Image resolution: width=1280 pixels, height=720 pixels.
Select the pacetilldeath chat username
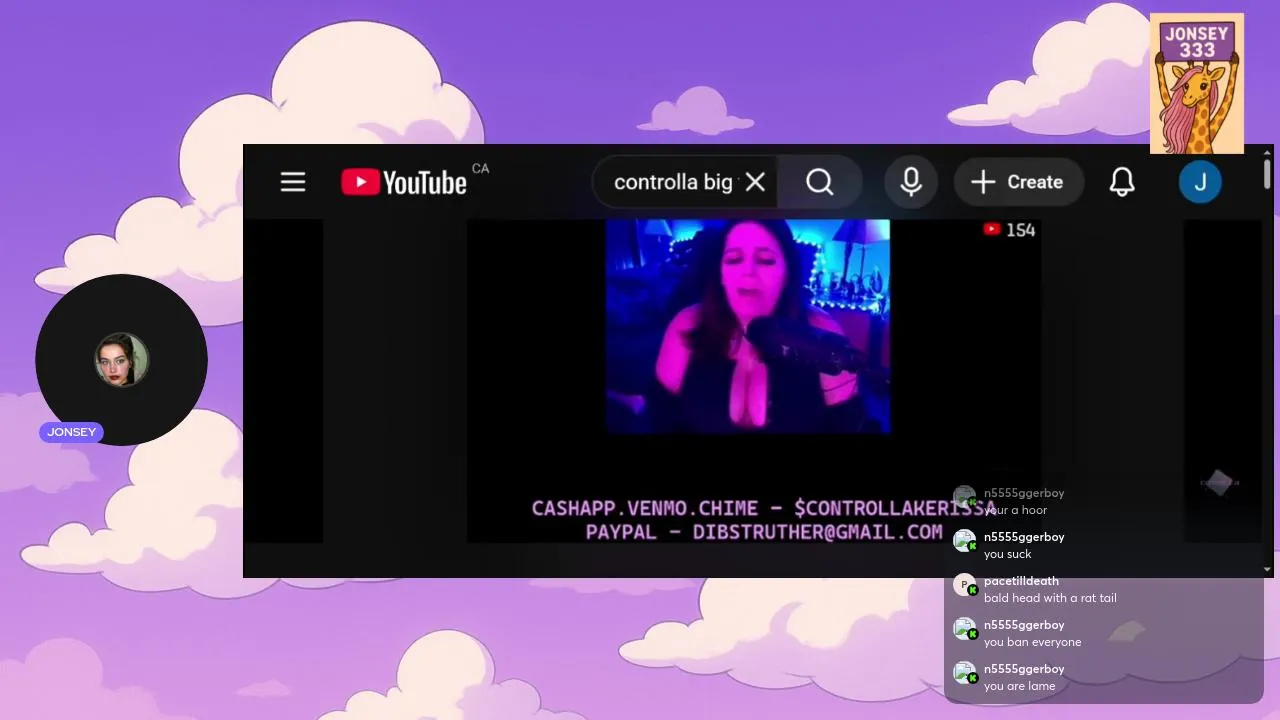[1021, 581]
